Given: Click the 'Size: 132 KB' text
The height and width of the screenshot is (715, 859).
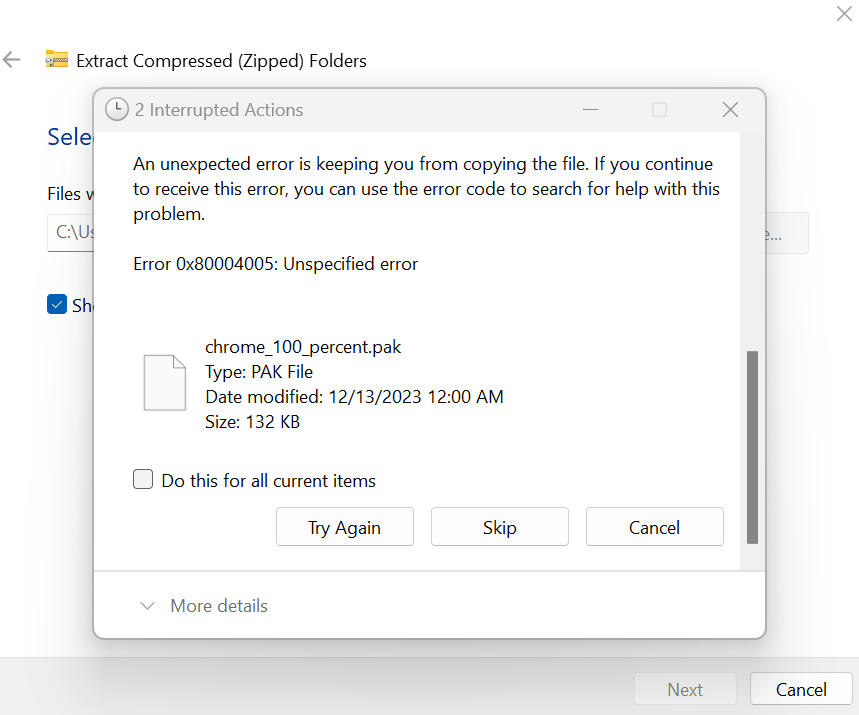Looking at the screenshot, I should point(253,422).
